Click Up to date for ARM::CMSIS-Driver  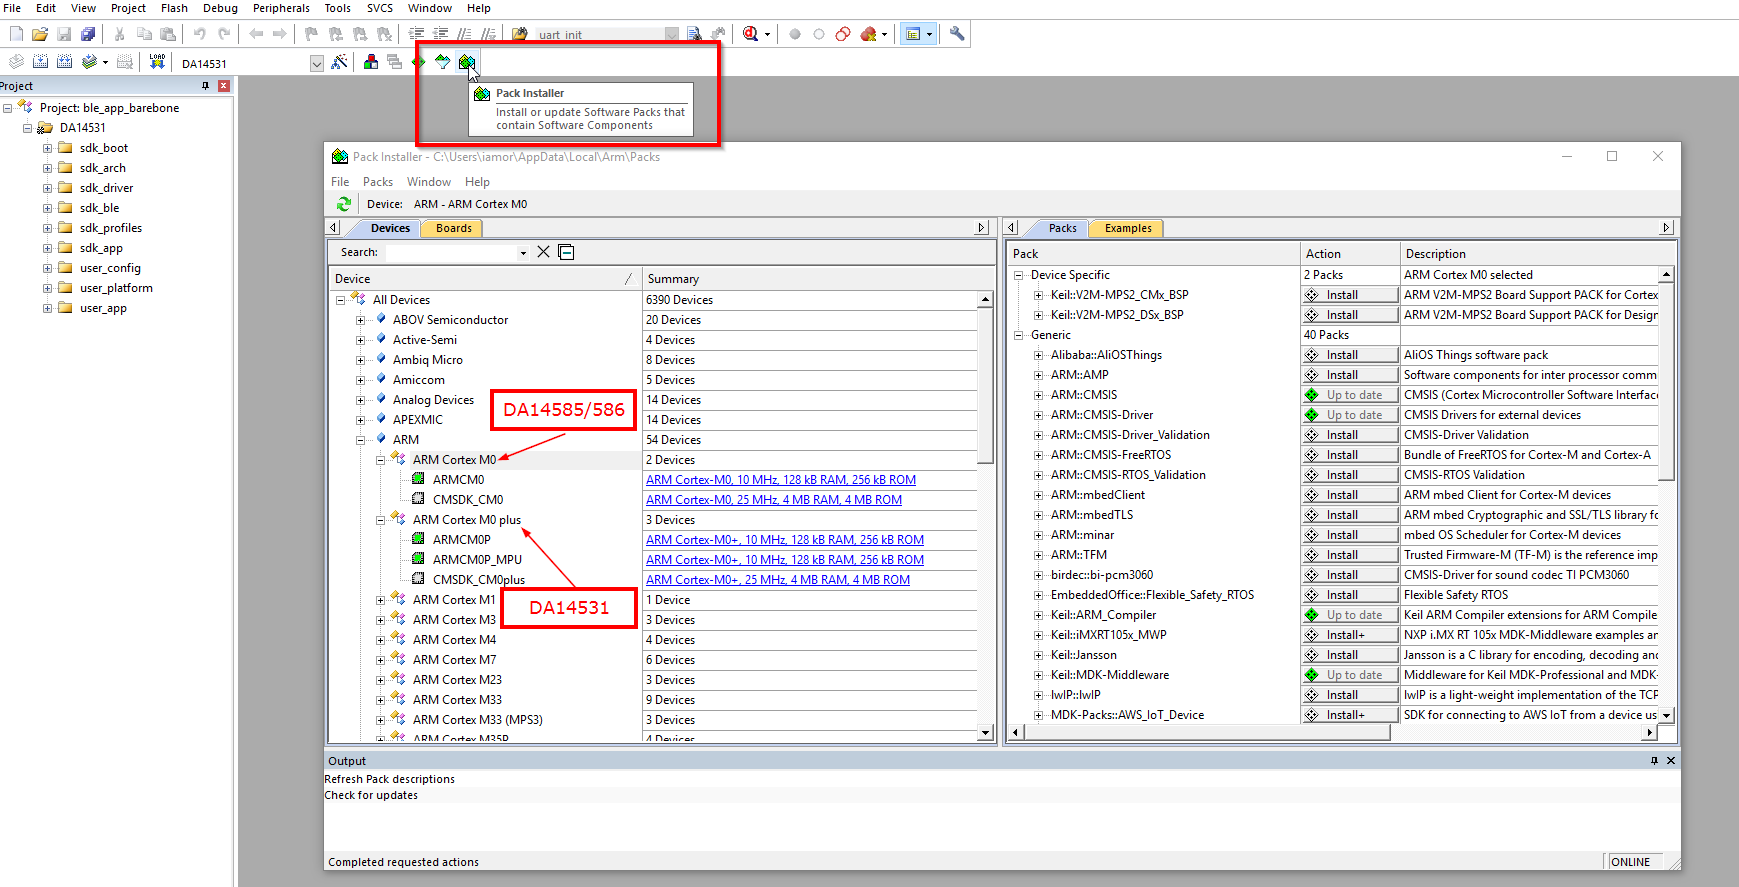(1350, 415)
